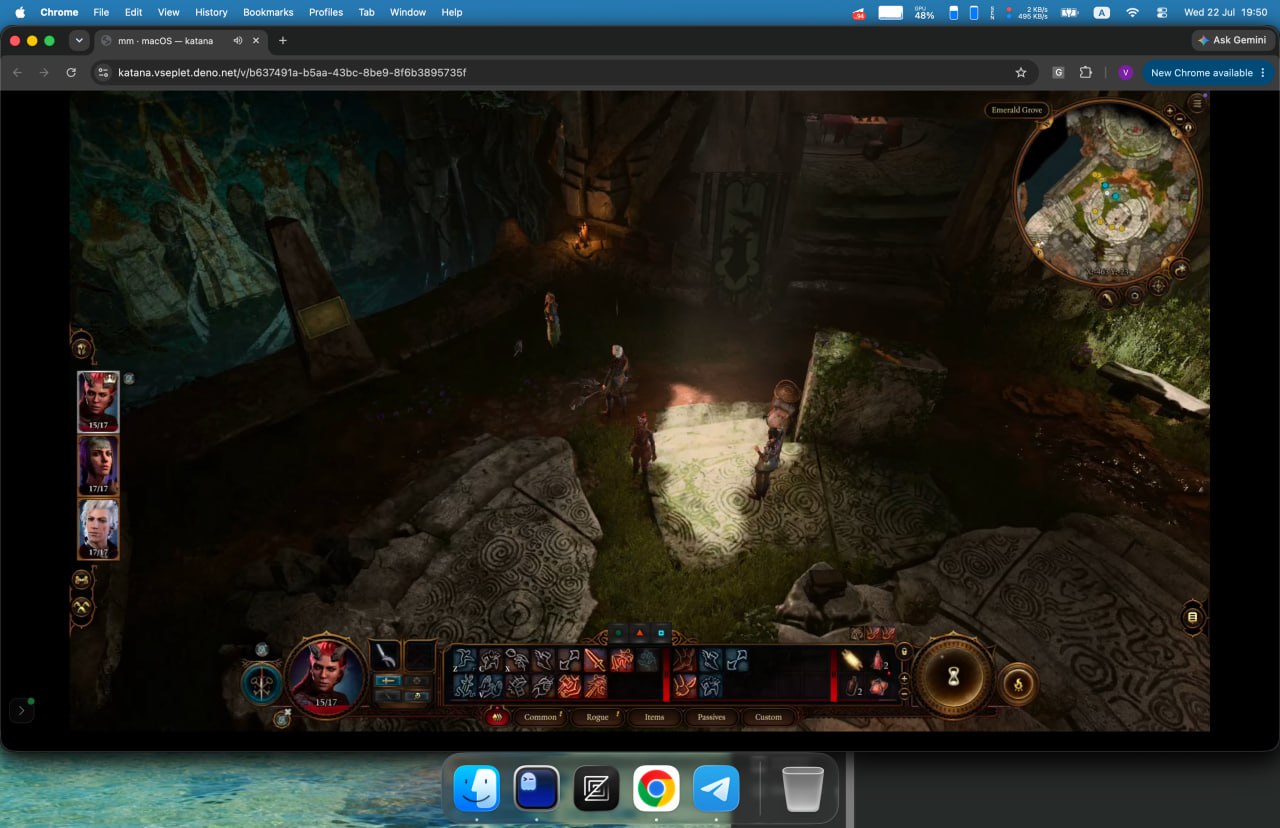Toggle the hotbar lock icon
Viewport: 1280px width, 828px height.
904,651
